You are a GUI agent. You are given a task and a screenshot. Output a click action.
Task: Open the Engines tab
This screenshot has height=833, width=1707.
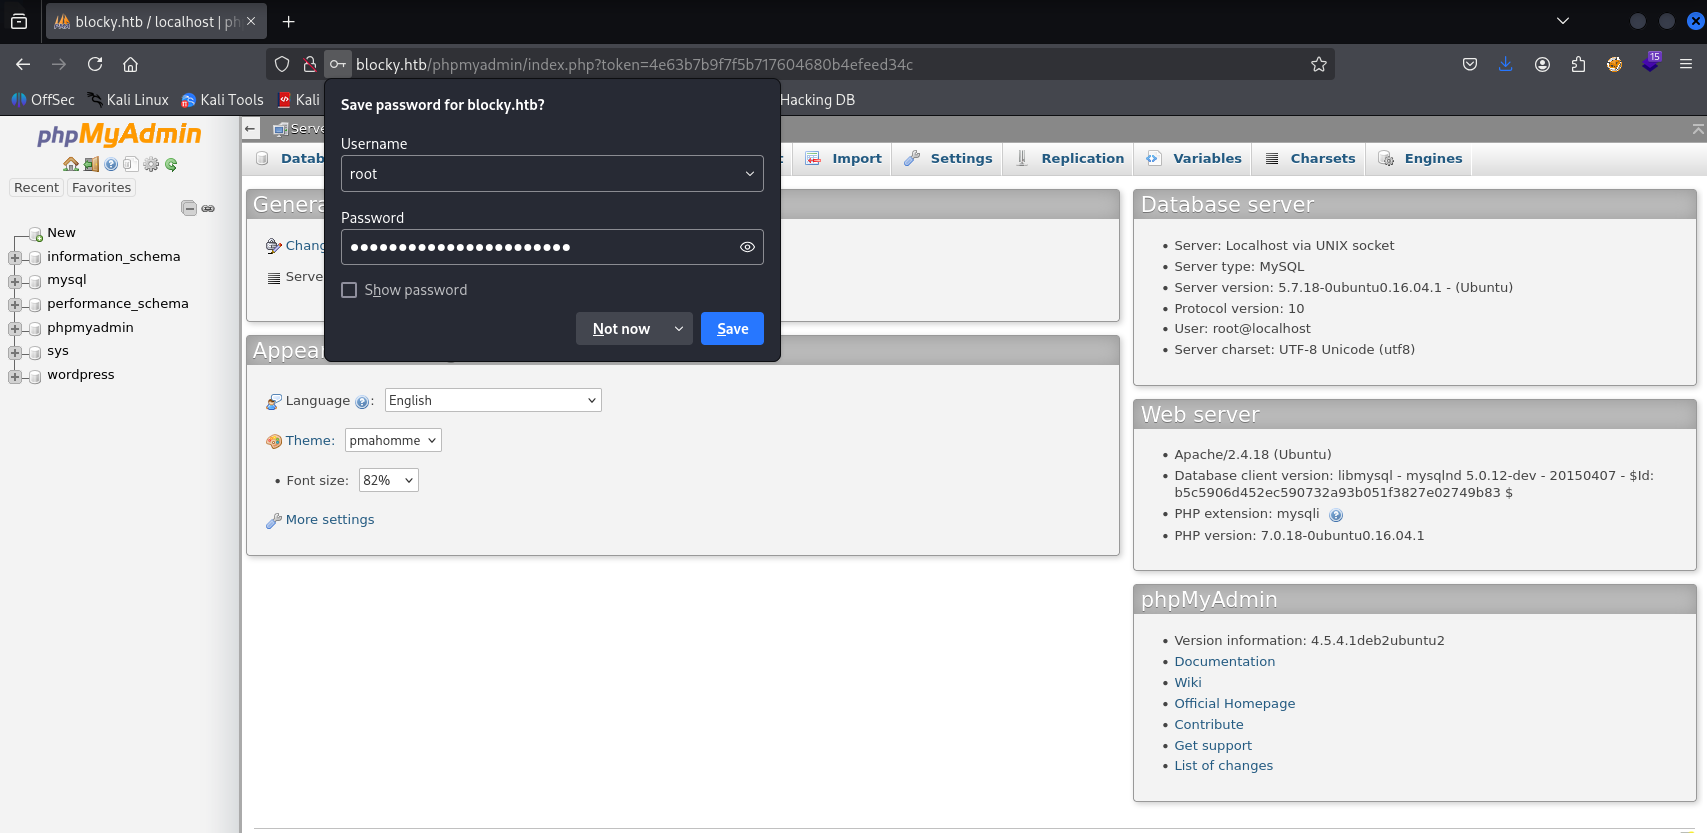[x=1420, y=158]
